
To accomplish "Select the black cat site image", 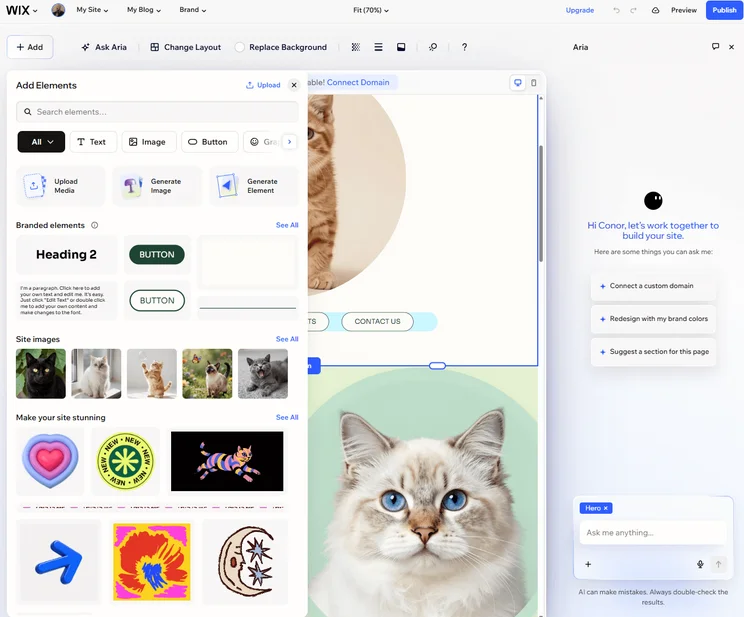I will (x=41, y=374).
